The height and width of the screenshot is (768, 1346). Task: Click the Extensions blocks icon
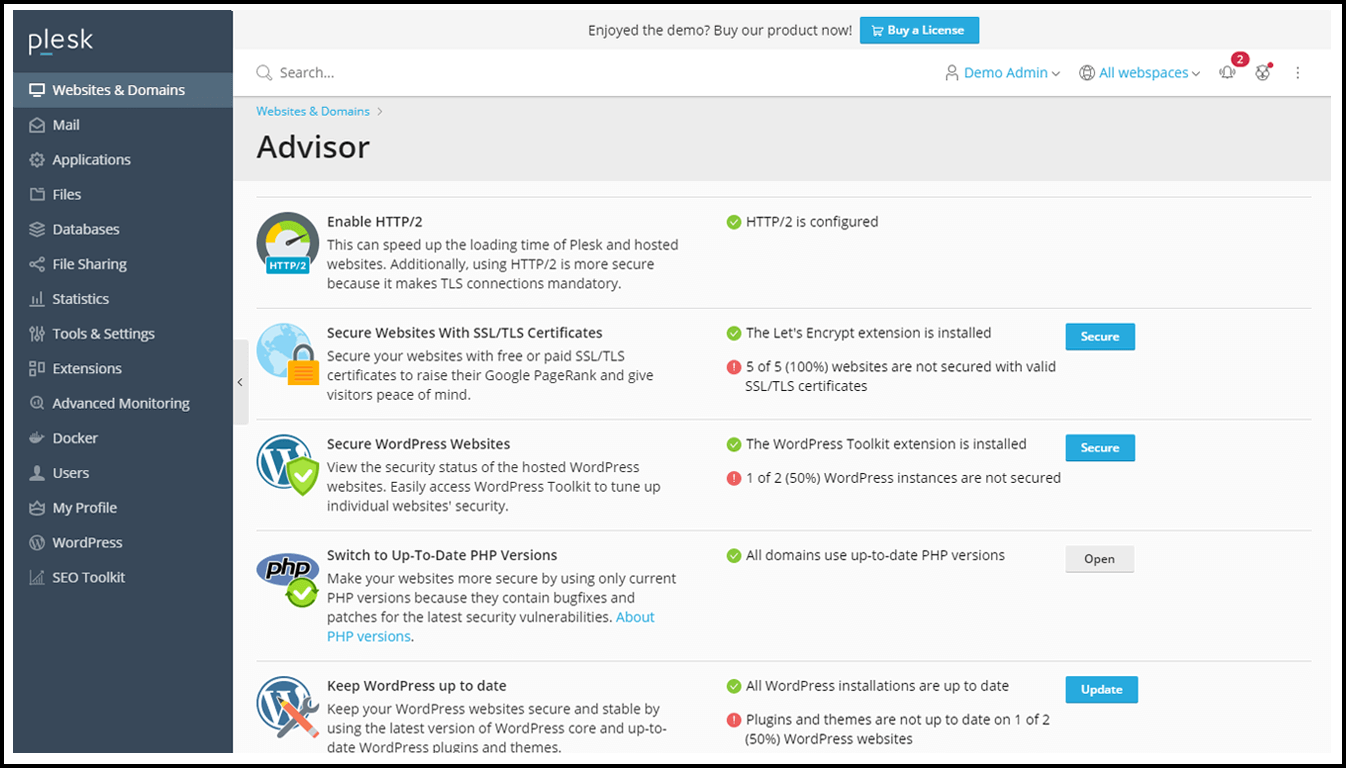point(37,368)
